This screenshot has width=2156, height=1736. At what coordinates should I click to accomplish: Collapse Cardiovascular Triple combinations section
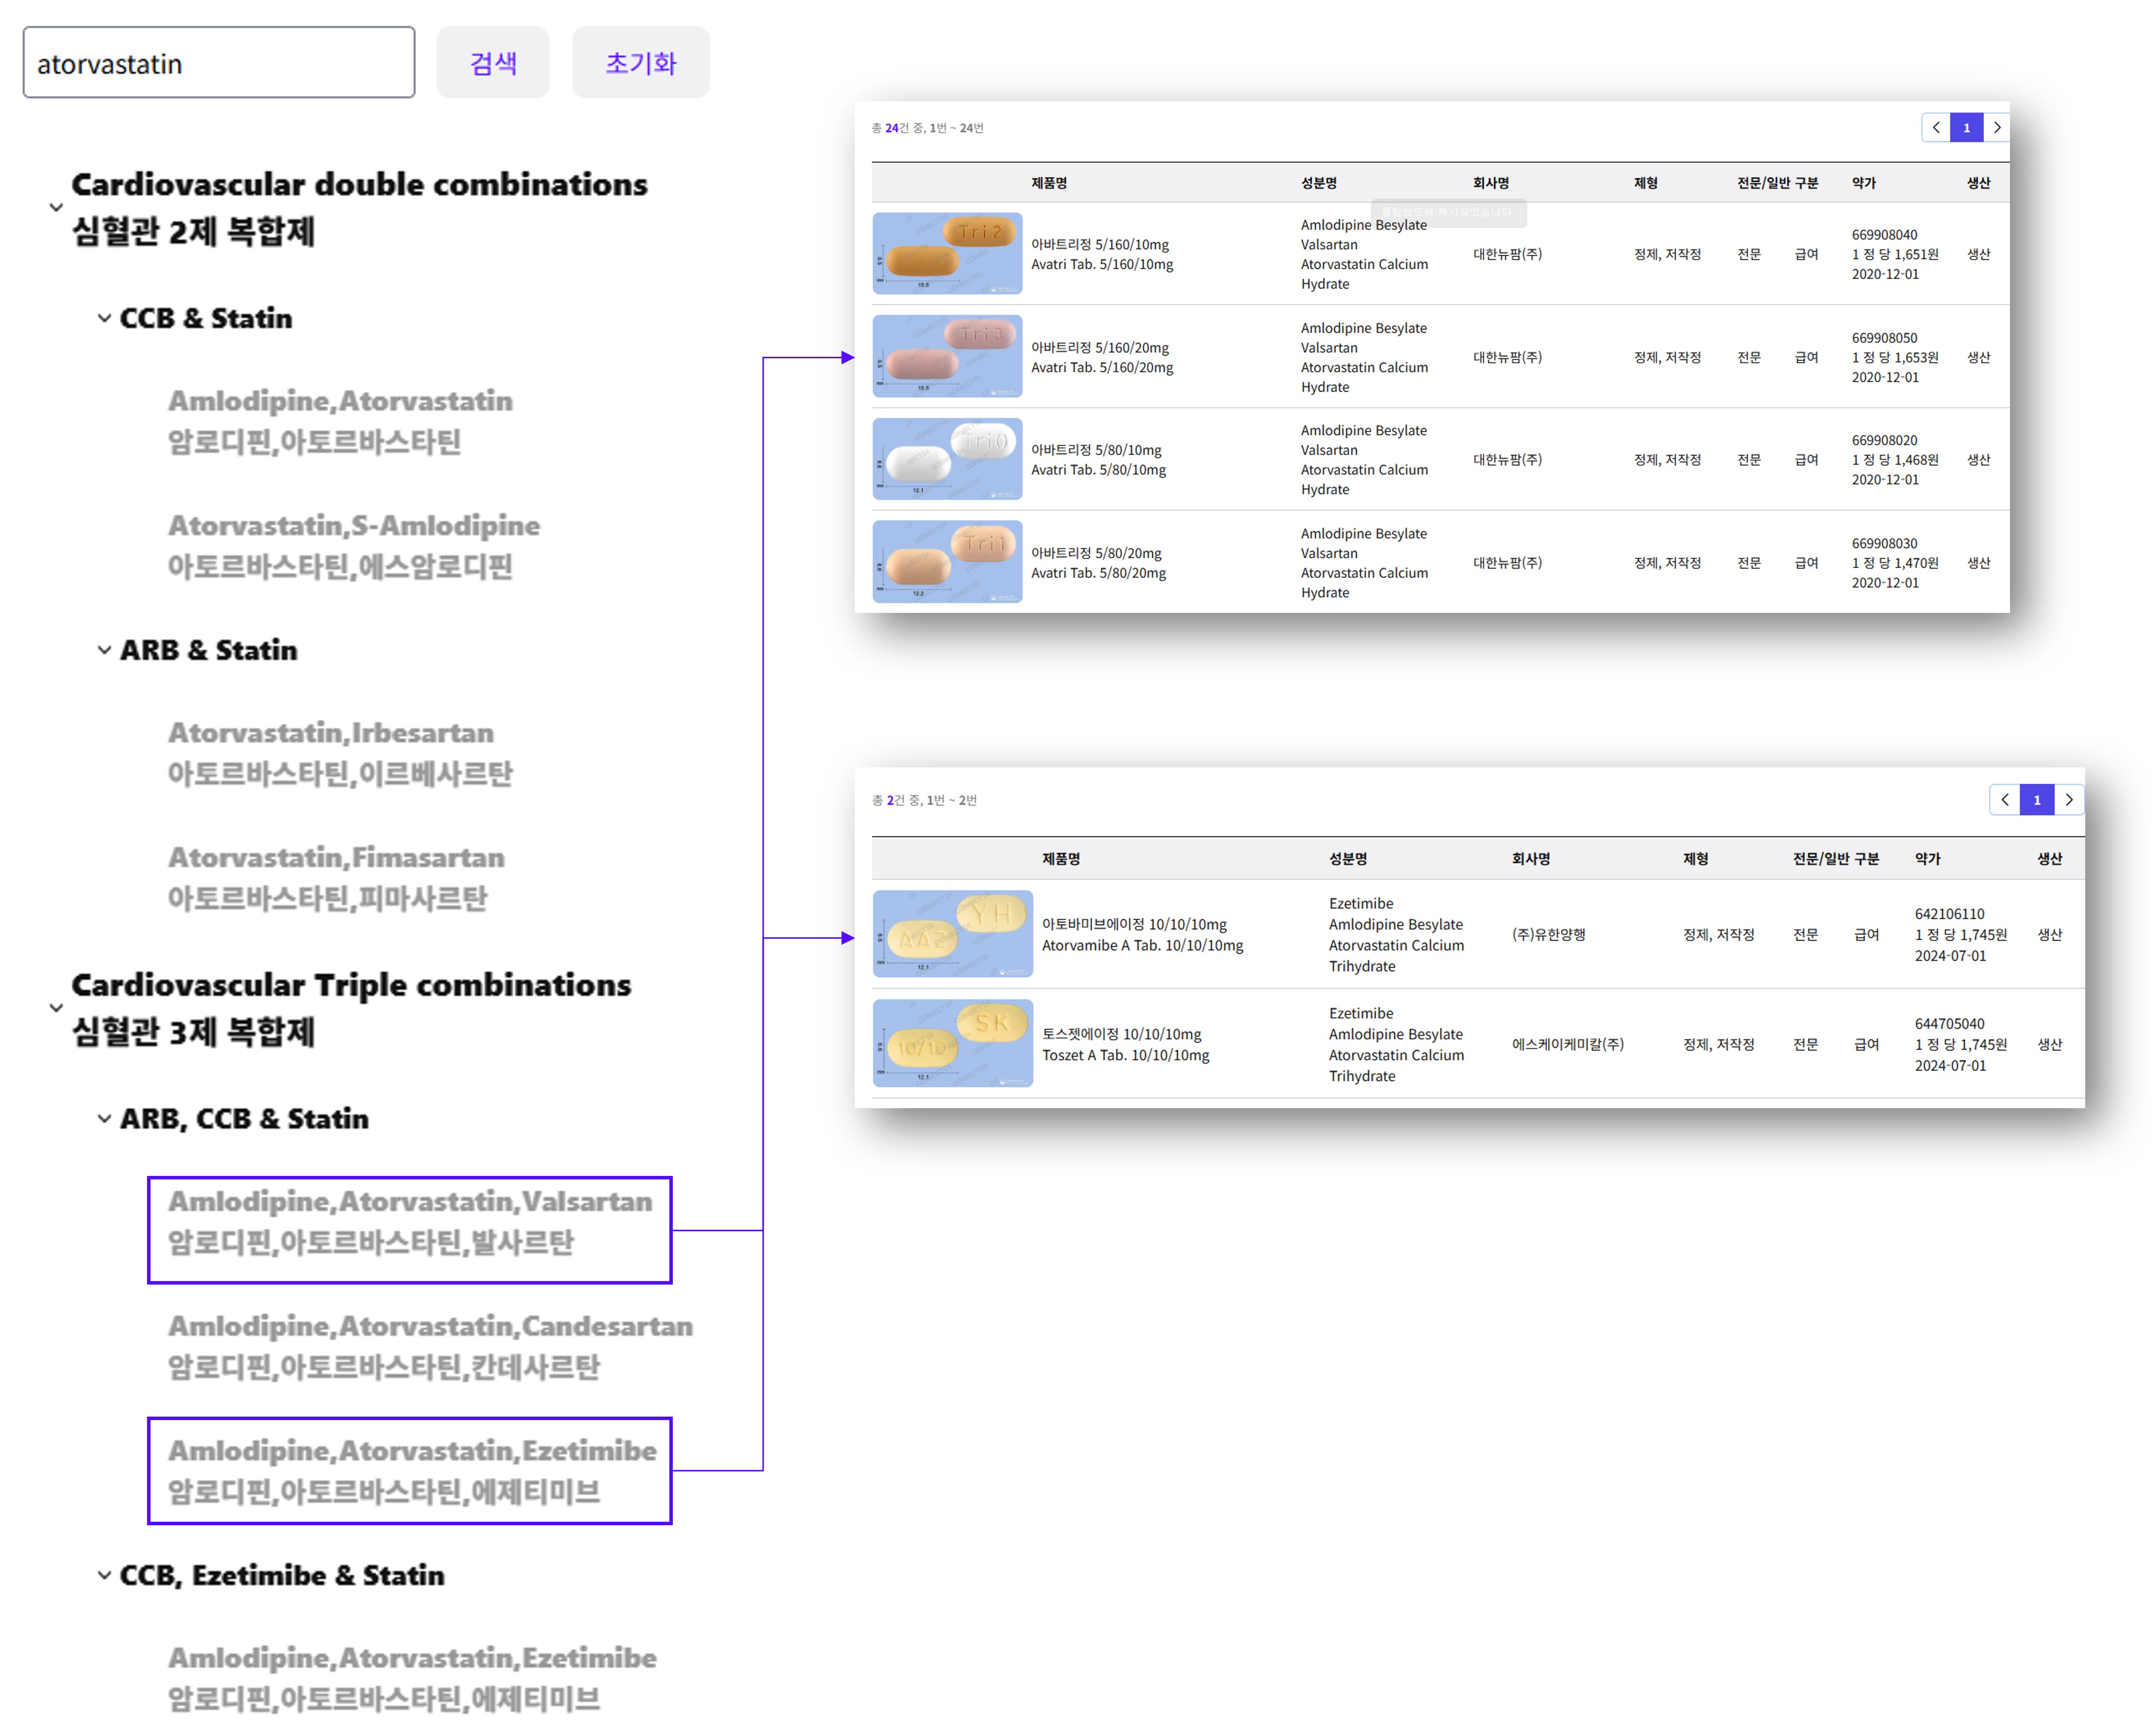click(x=56, y=1008)
